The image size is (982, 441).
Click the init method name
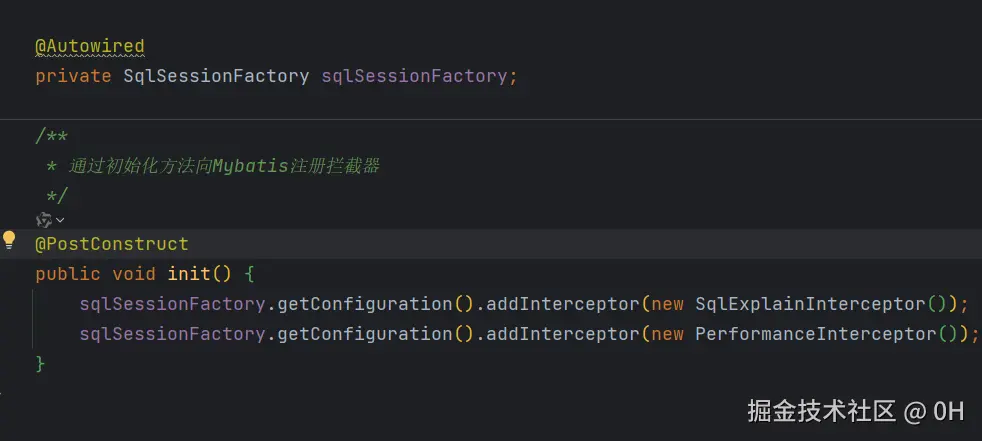pyautogui.click(x=189, y=274)
